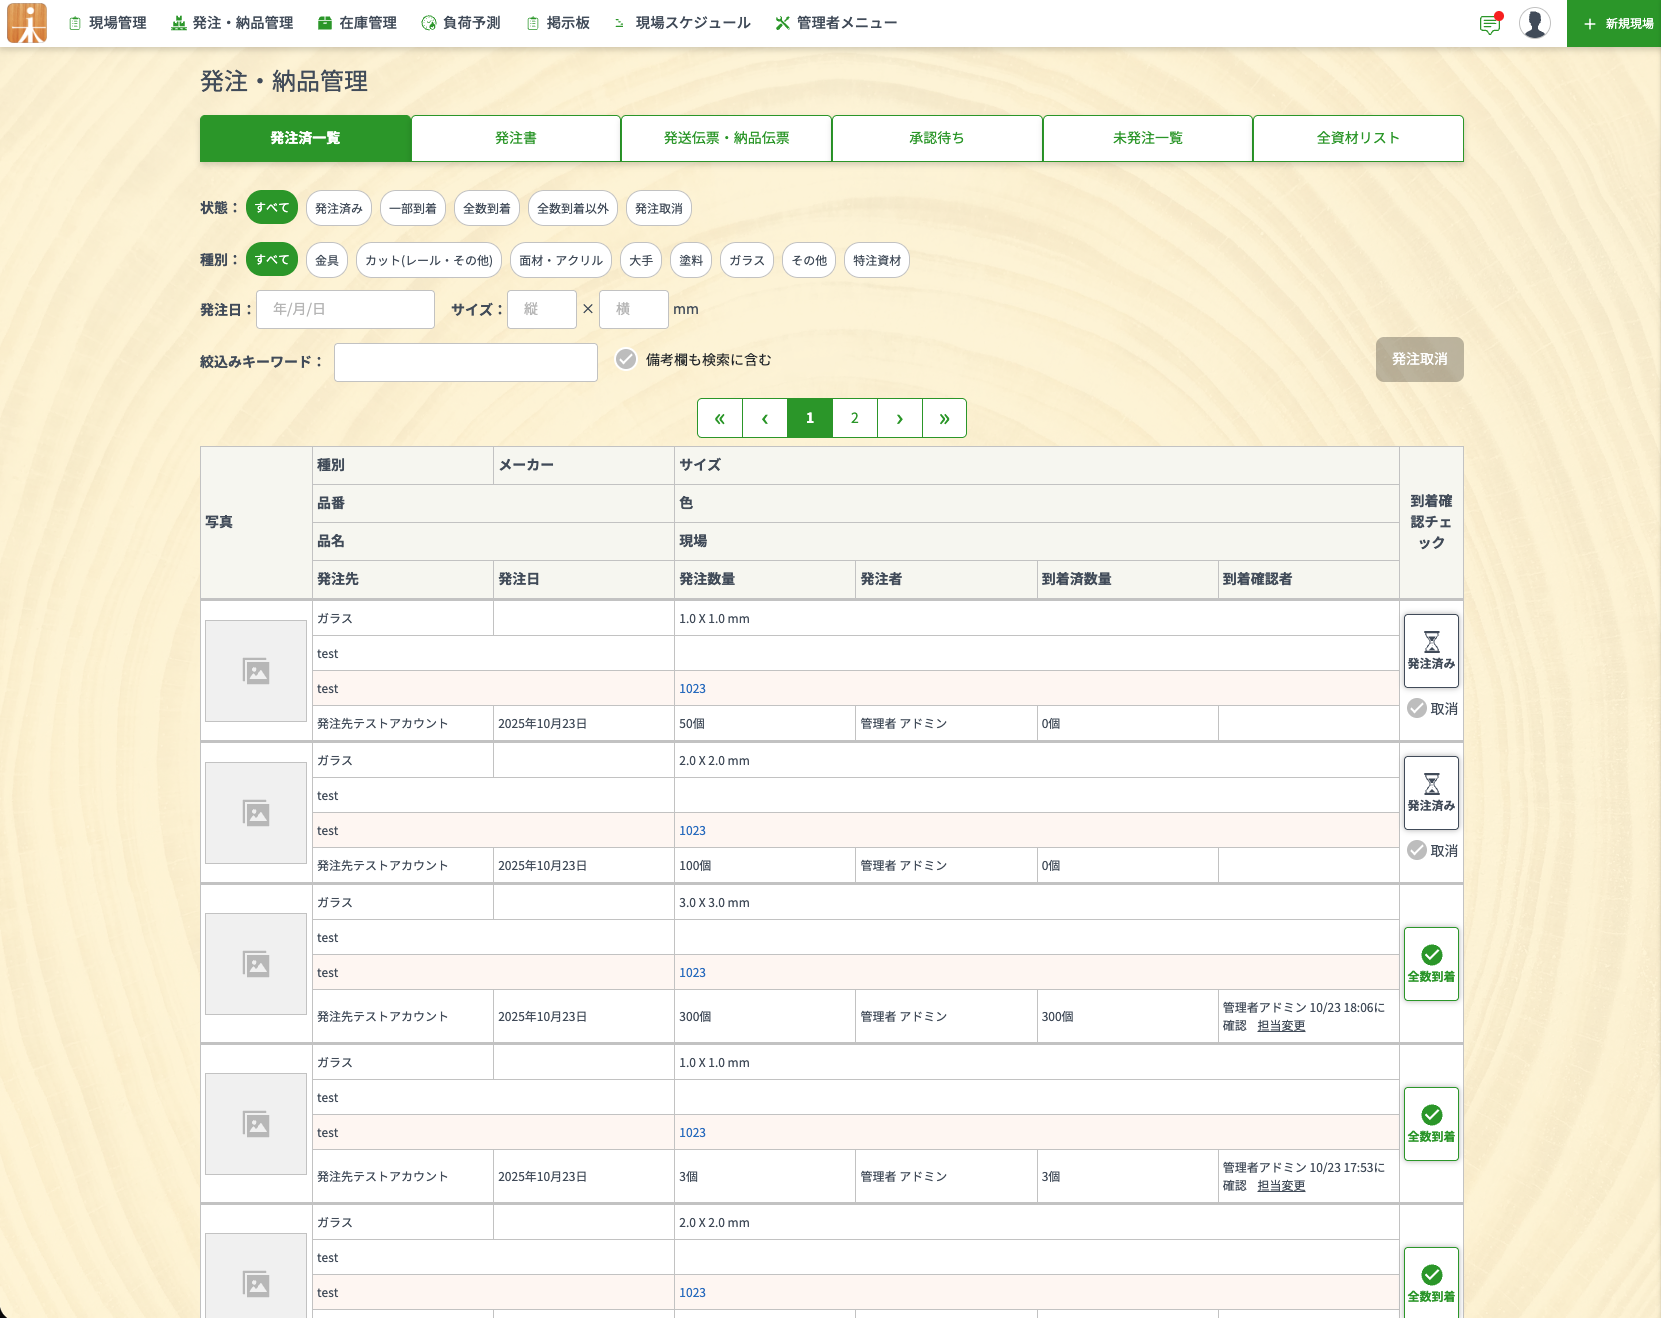Click the first 担当変更 link
1661x1318 pixels.
coord(1281,1026)
